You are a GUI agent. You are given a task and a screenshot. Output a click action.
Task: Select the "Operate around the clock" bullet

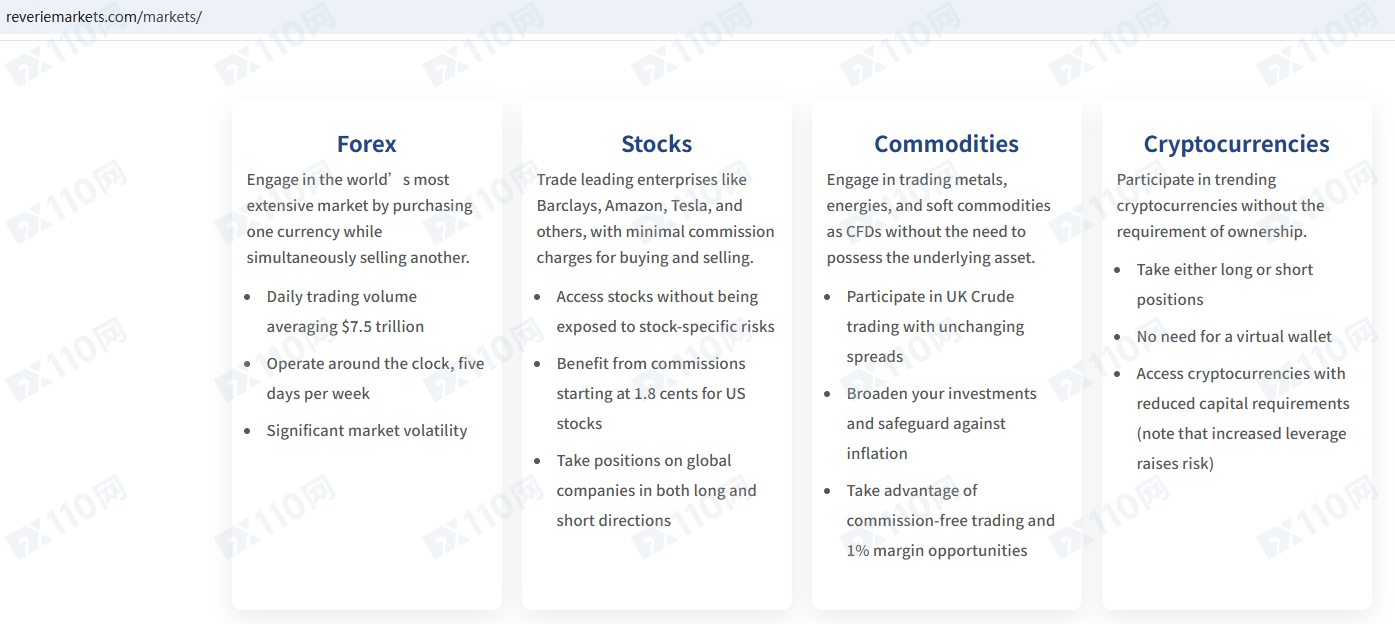pyautogui.click(x=375, y=378)
